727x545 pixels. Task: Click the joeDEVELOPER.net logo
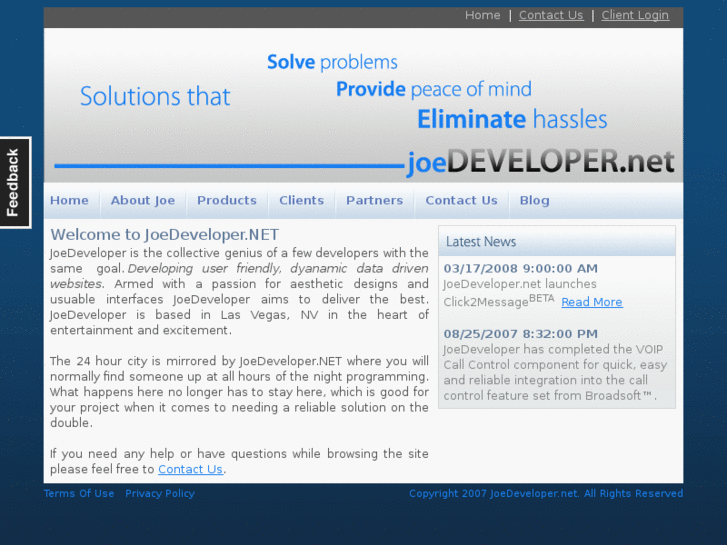click(x=540, y=162)
